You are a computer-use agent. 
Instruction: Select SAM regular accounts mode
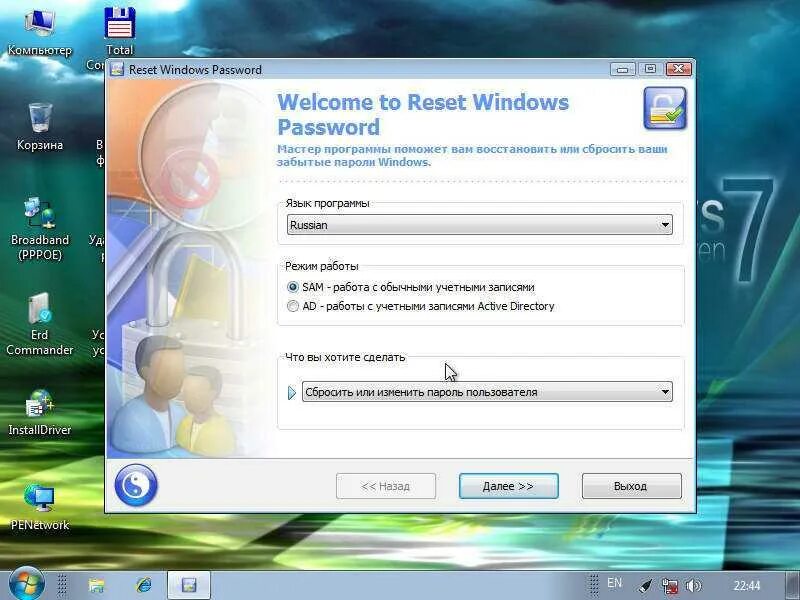click(x=292, y=287)
